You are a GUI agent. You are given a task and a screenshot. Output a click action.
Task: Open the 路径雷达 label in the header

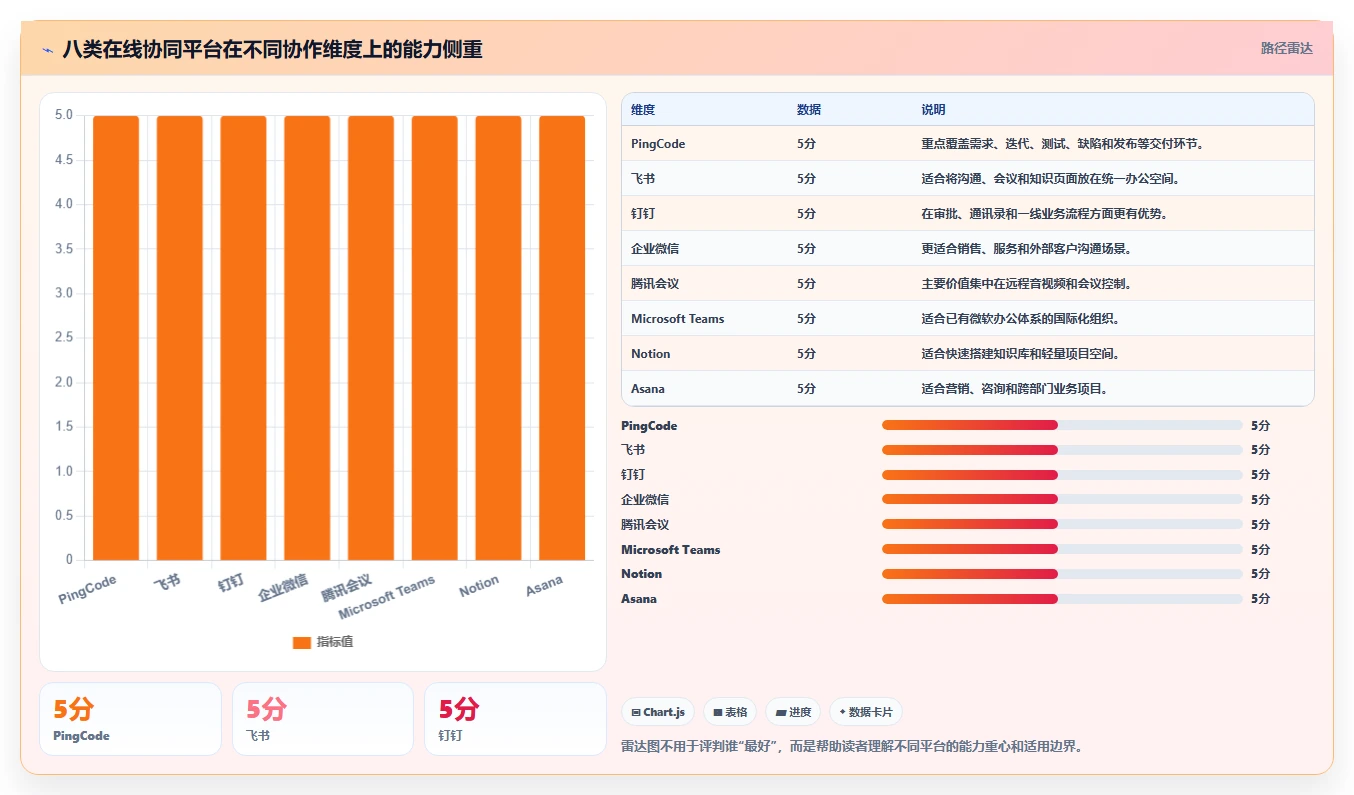(1286, 48)
